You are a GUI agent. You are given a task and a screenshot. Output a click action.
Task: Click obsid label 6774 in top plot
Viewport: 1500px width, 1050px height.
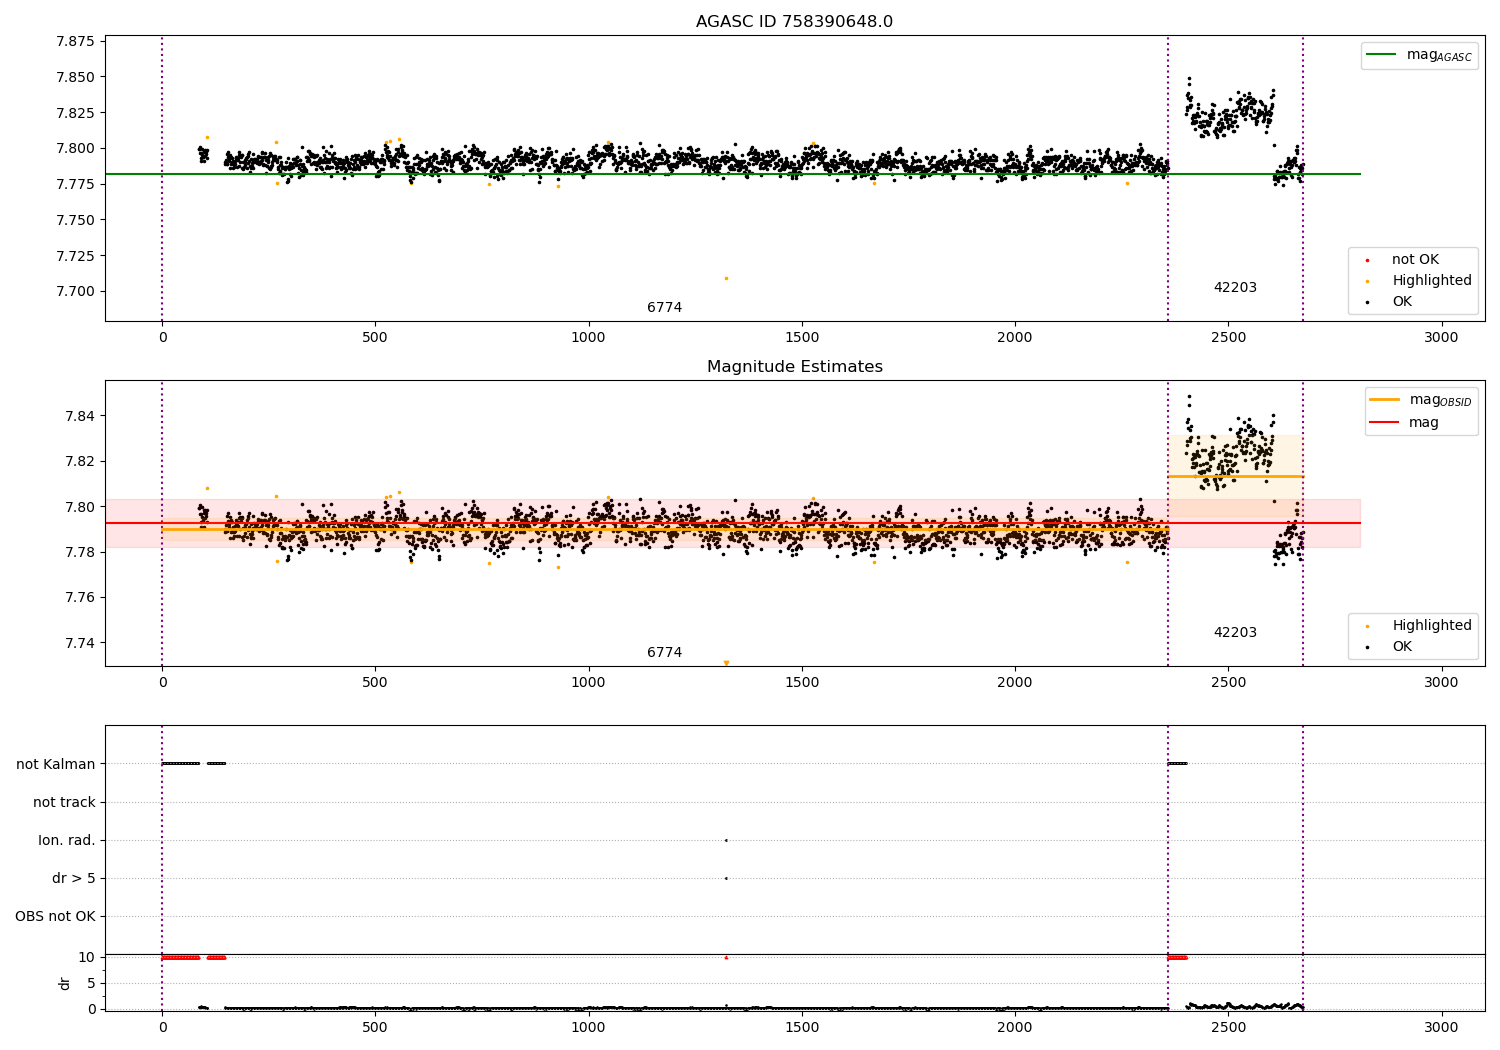tap(664, 308)
